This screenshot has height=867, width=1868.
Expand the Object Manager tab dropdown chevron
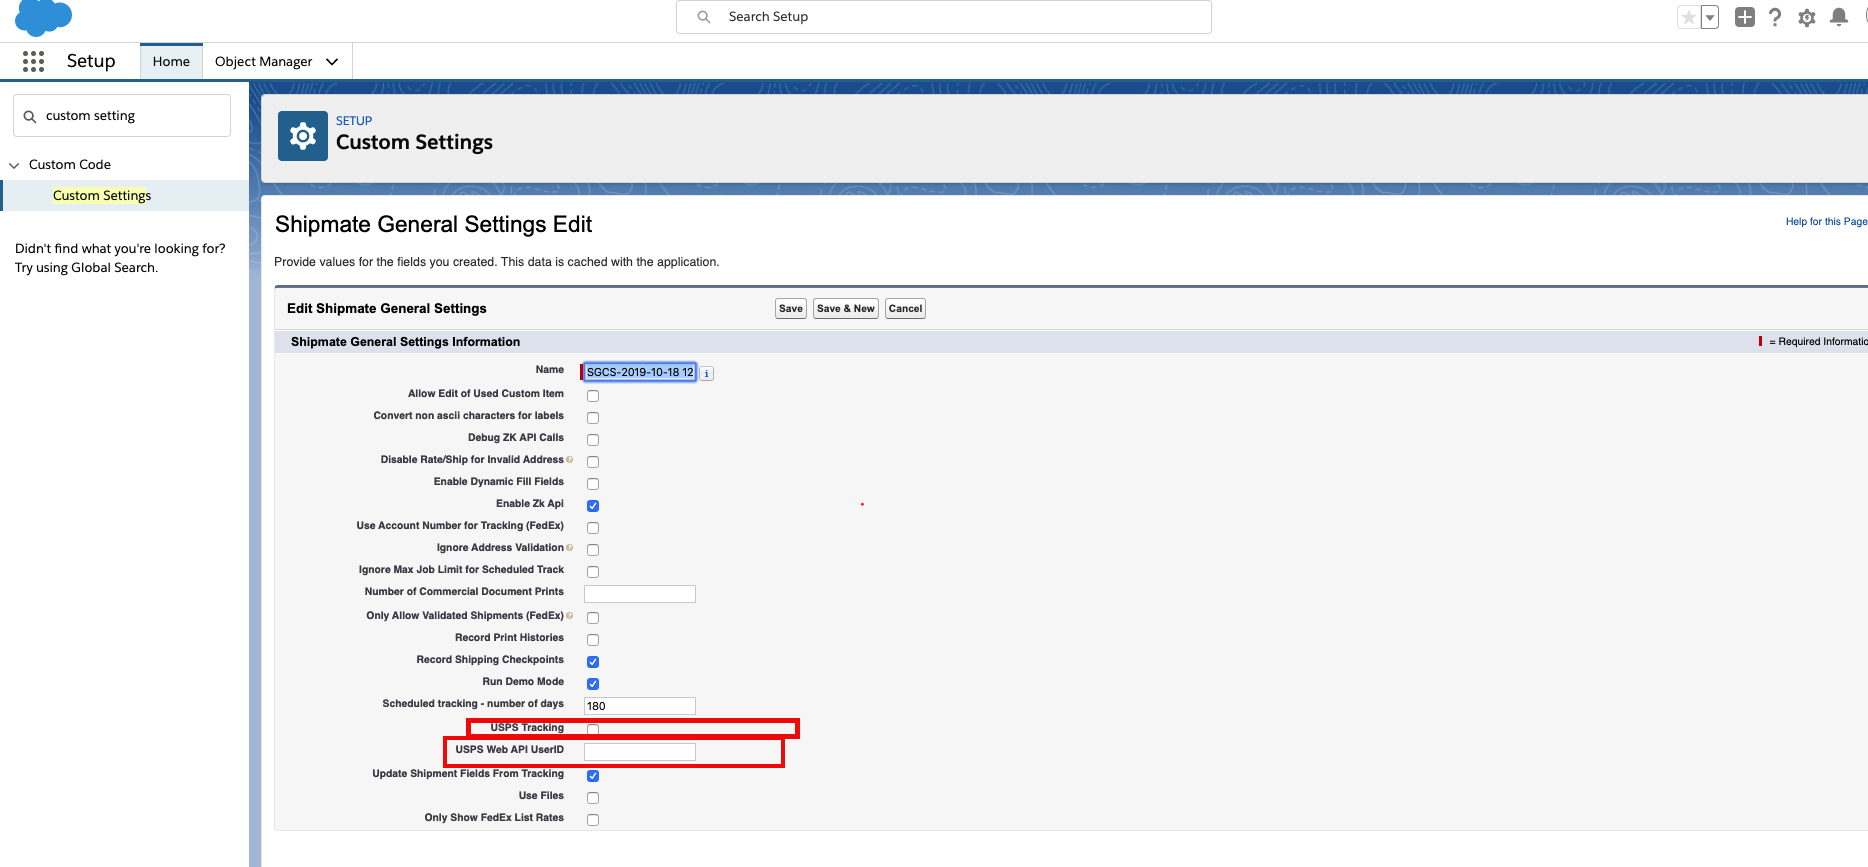tap(332, 62)
